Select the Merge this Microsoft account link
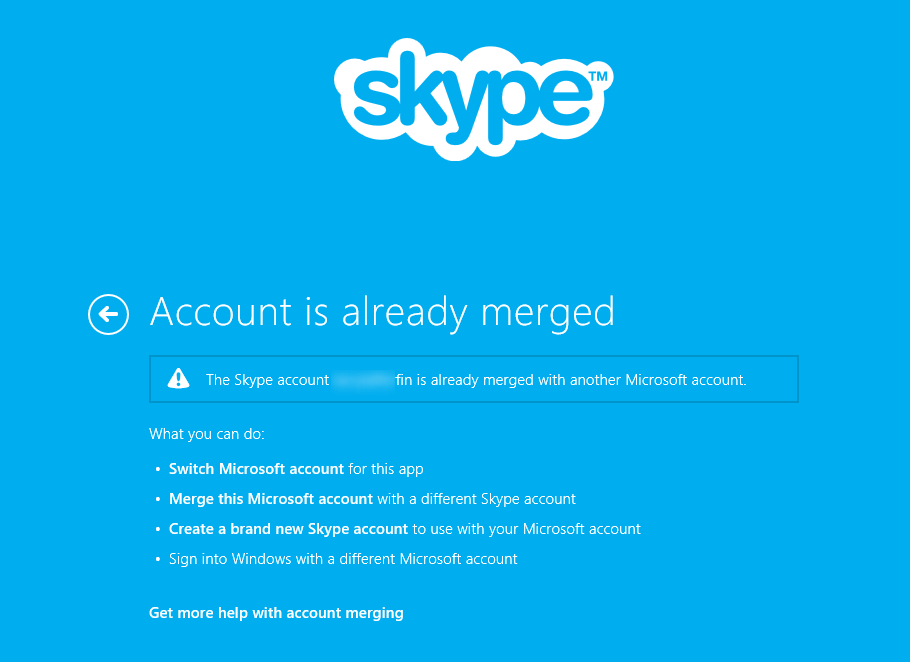Screen dimensions: 910x662 pos(270,499)
